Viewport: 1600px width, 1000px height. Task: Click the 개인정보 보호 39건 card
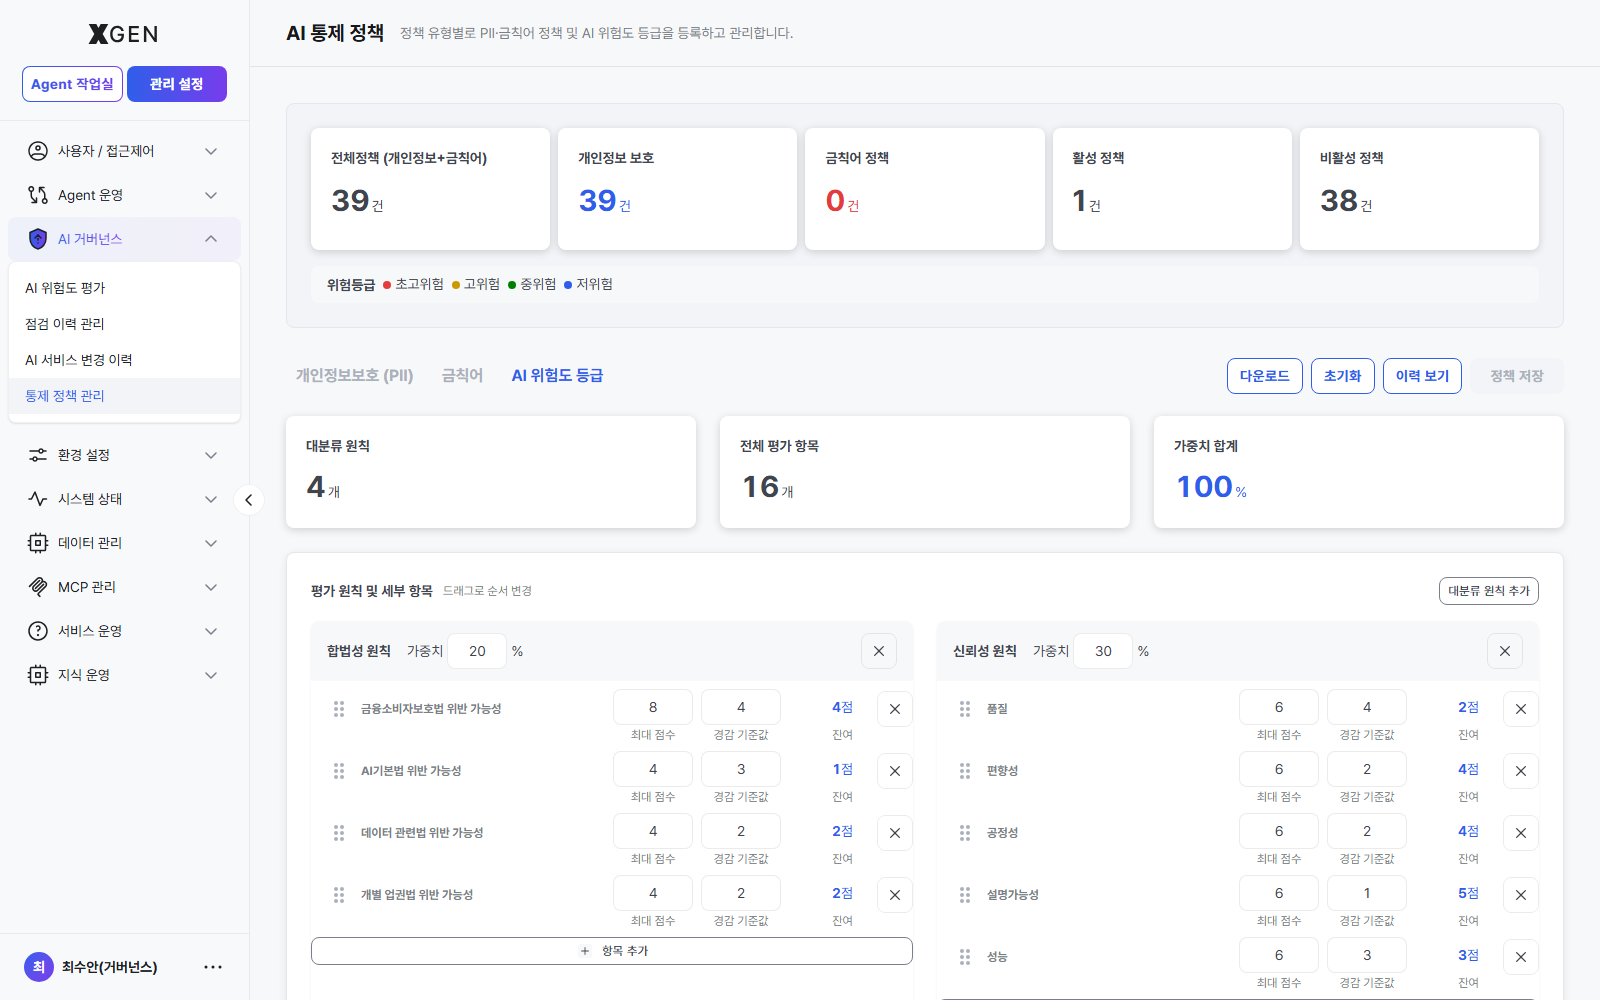677,189
